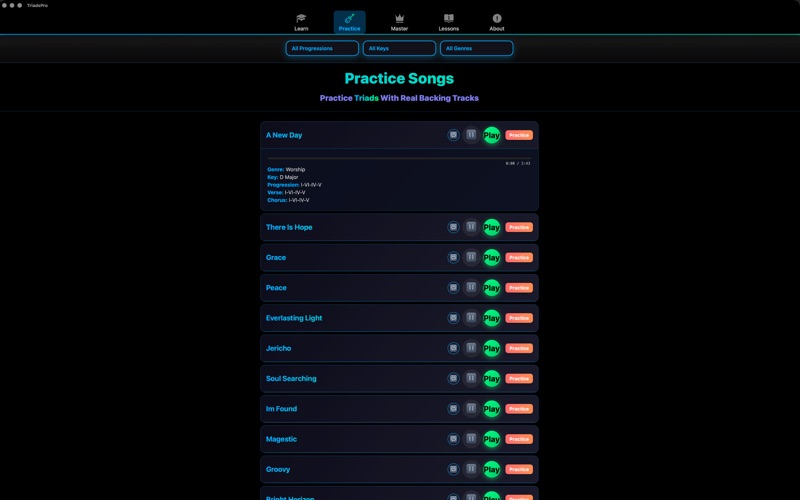Play the Everlasting Light backing track
This screenshot has height=500, width=800.
point(492,318)
